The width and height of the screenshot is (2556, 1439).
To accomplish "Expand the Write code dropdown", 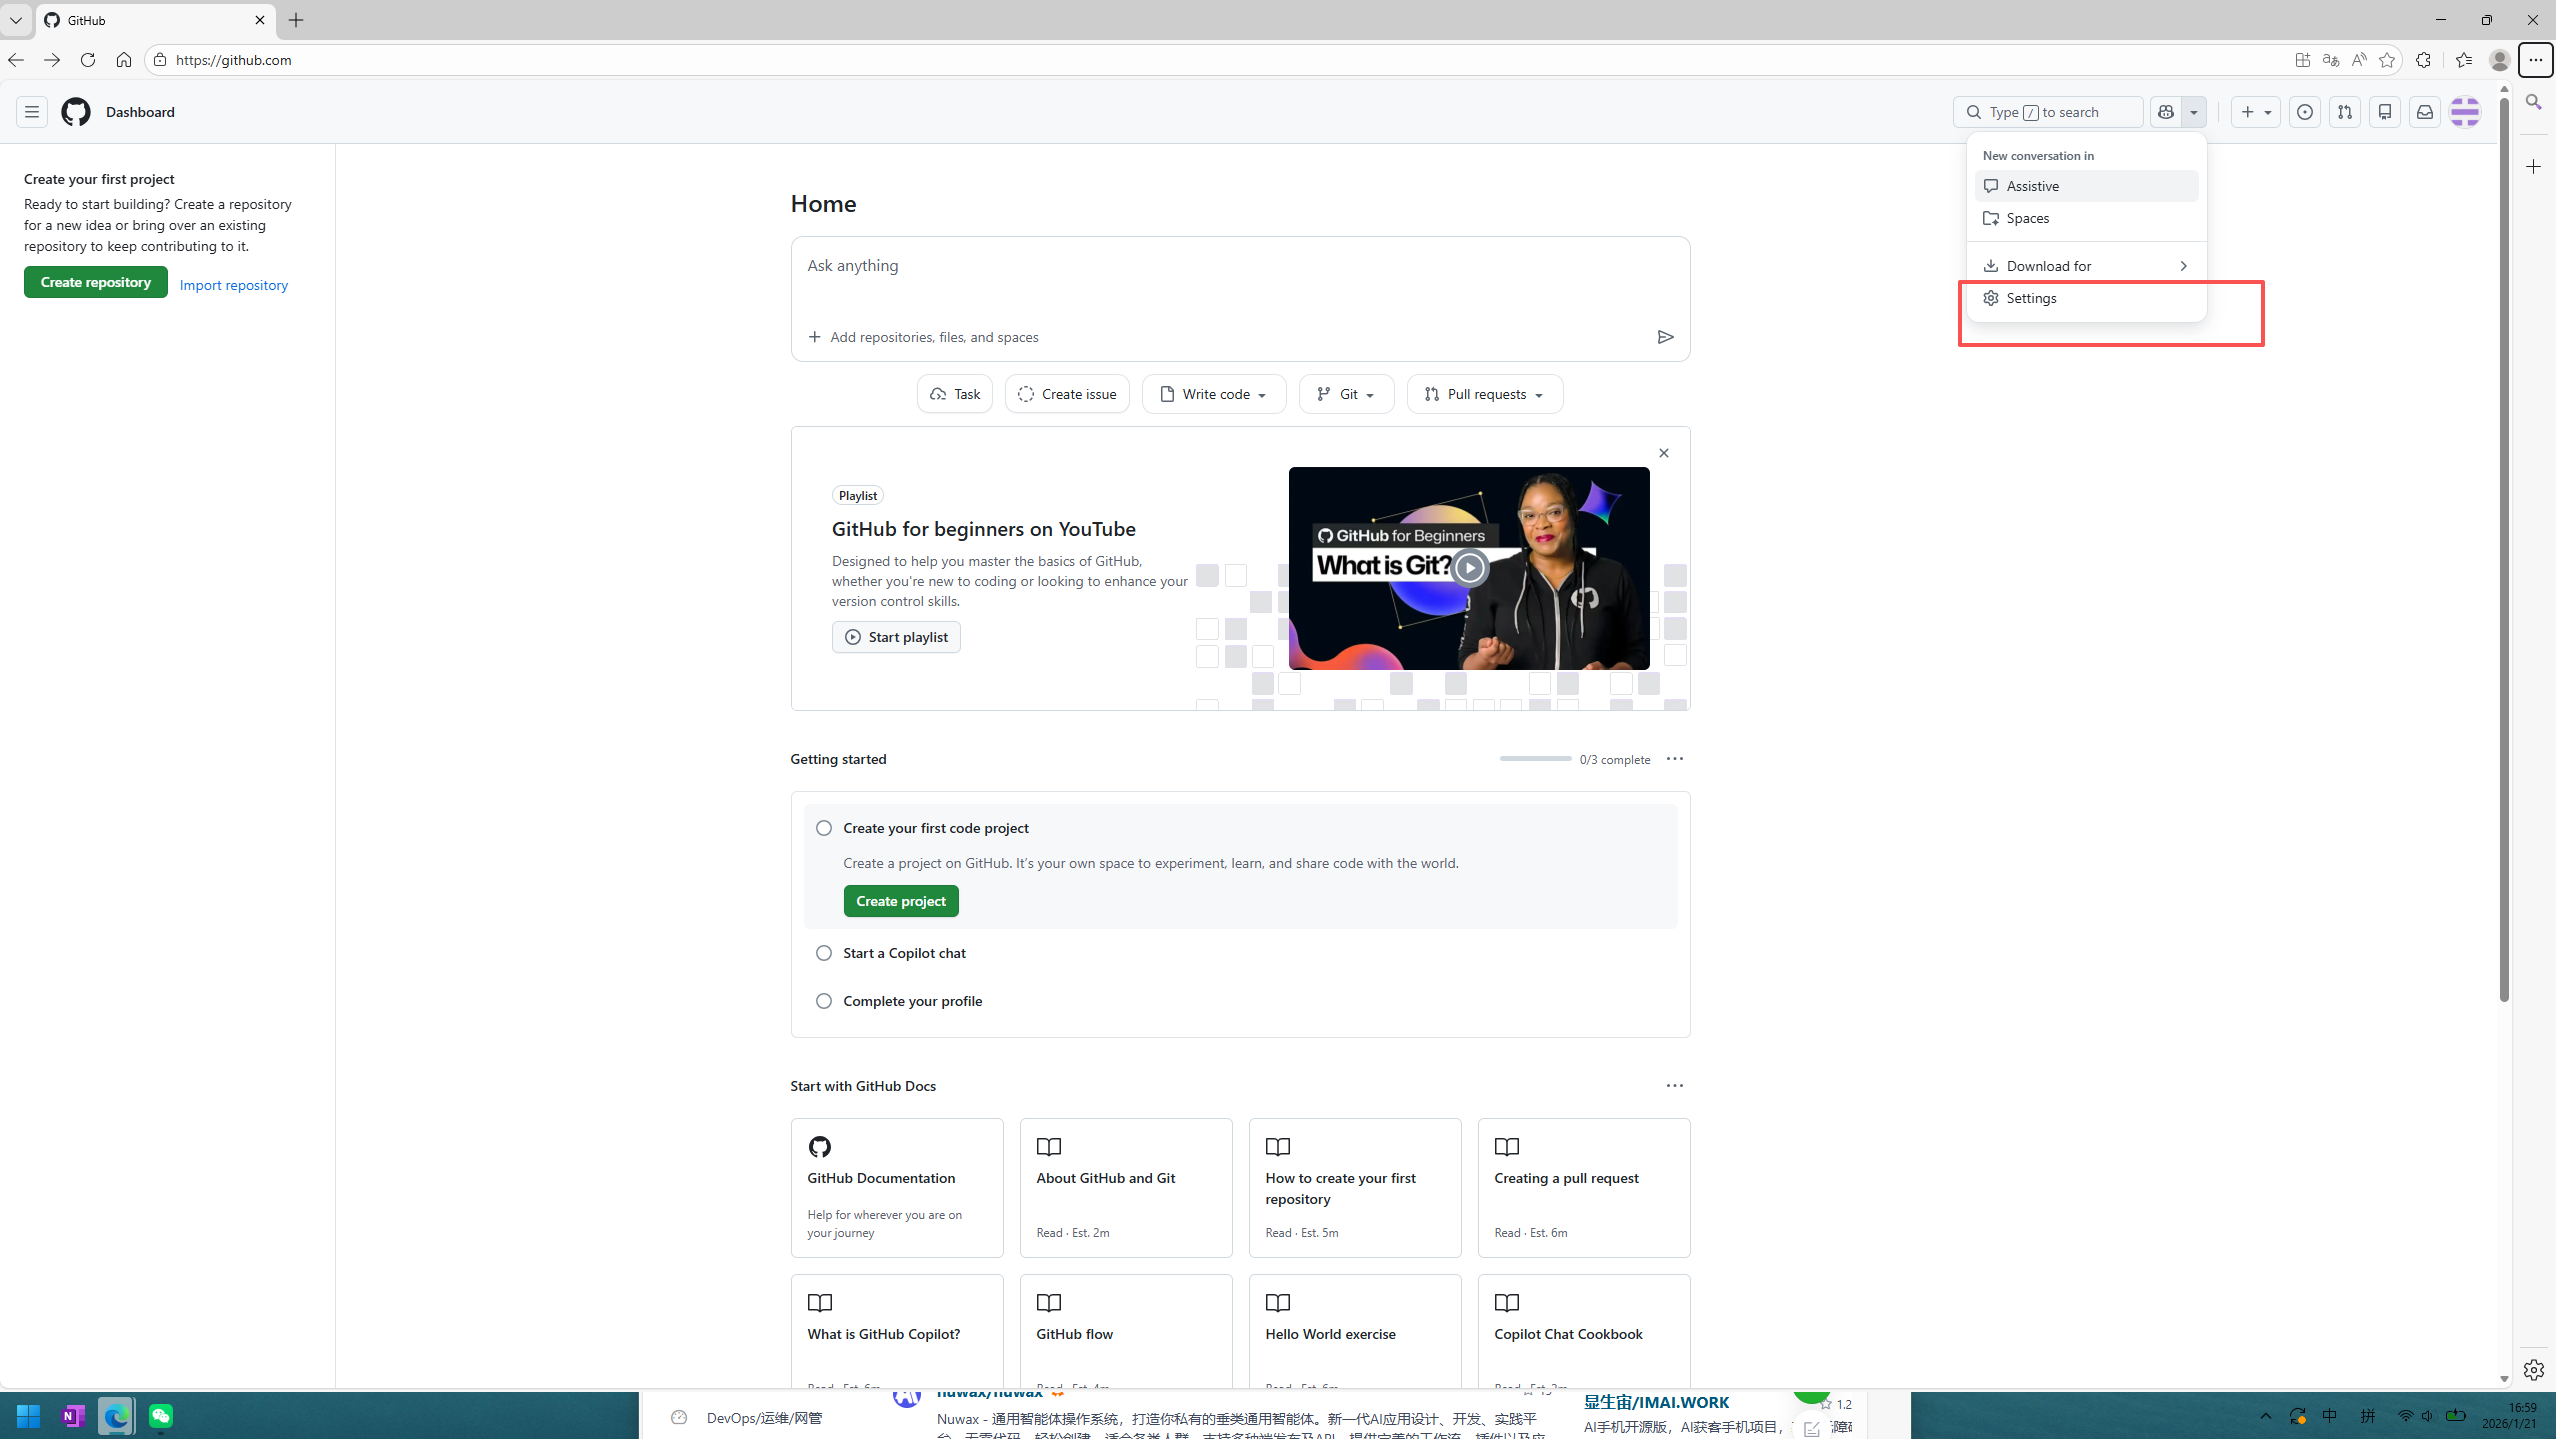I will point(1214,394).
